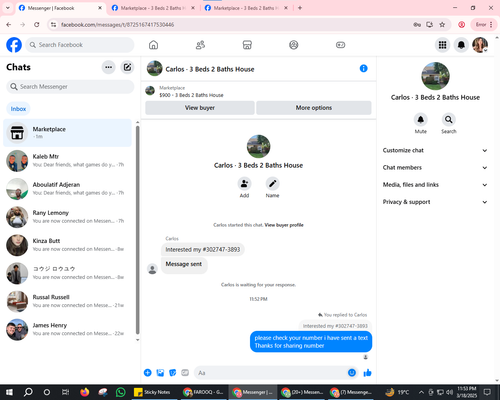Search in conversation magnifier icon
The image size is (500, 400).
coord(449,119)
